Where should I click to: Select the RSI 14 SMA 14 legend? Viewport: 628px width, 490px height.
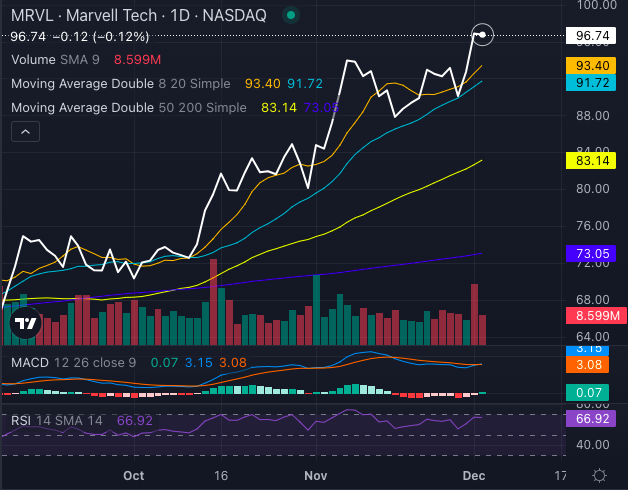click(x=56, y=421)
